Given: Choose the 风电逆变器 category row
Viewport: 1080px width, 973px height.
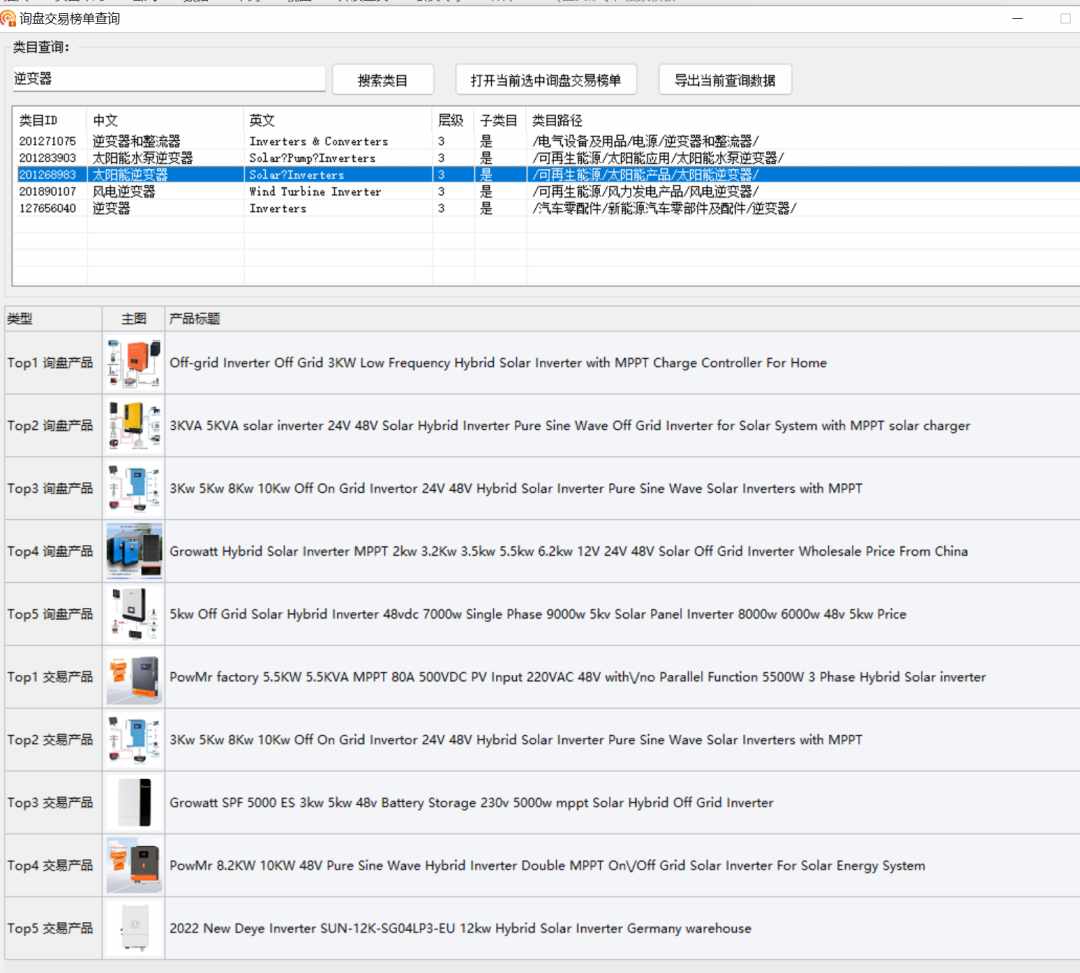Looking at the screenshot, I should pyautogui.click(x=124, y=191).
